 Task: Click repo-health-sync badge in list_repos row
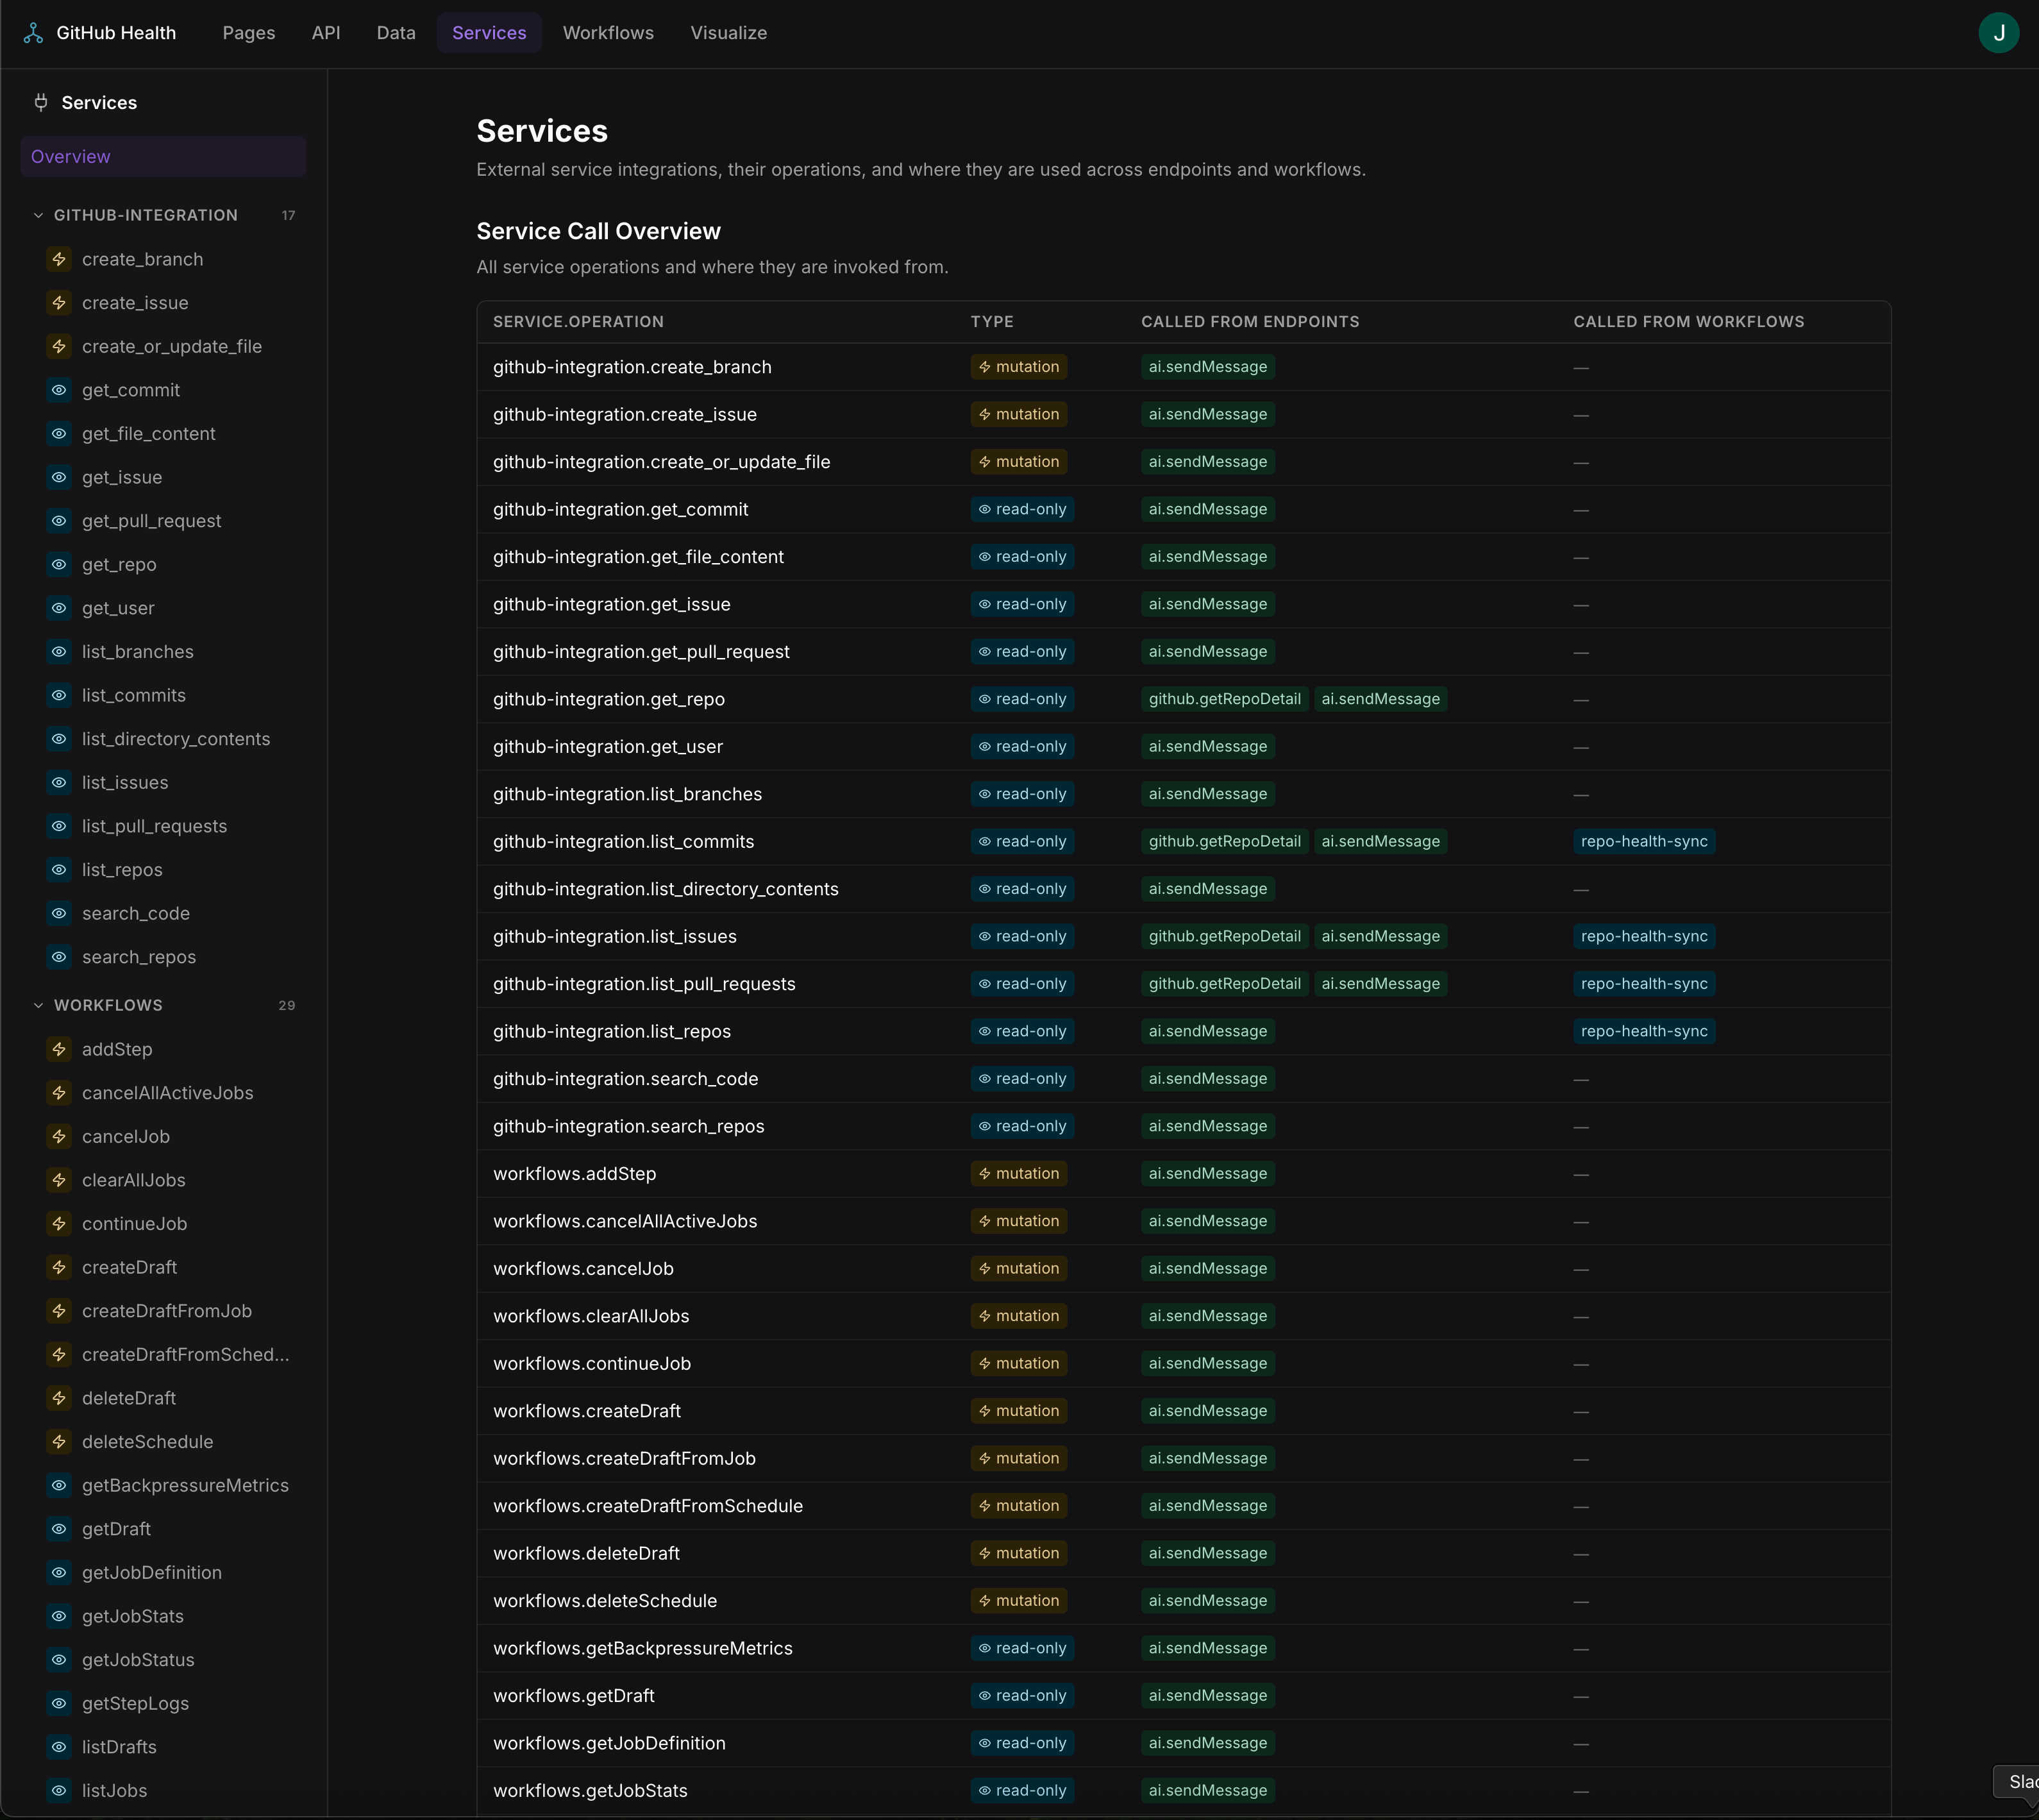tap(1644, 1032)
